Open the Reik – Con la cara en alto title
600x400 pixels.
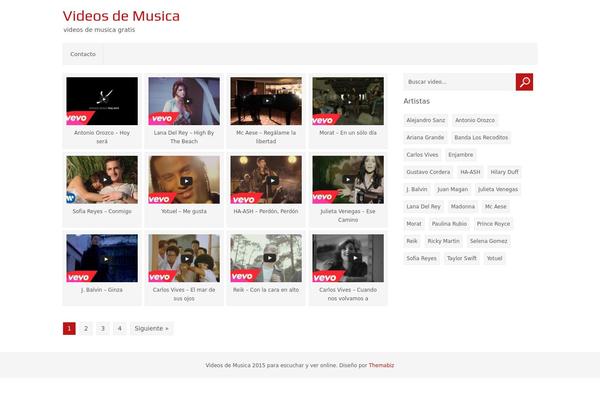(x=266, y=290)
